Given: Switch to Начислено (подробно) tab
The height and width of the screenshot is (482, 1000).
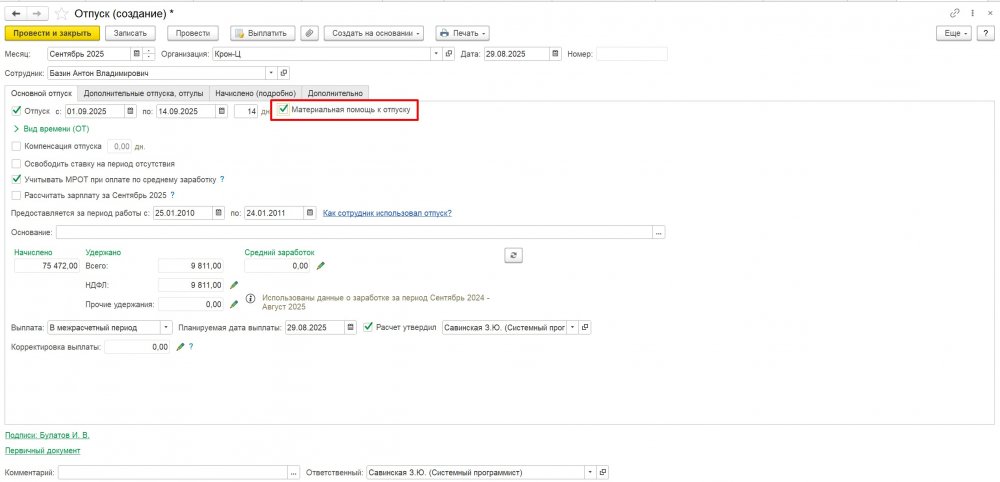Looking at the screenshot, I should (257, 93).
